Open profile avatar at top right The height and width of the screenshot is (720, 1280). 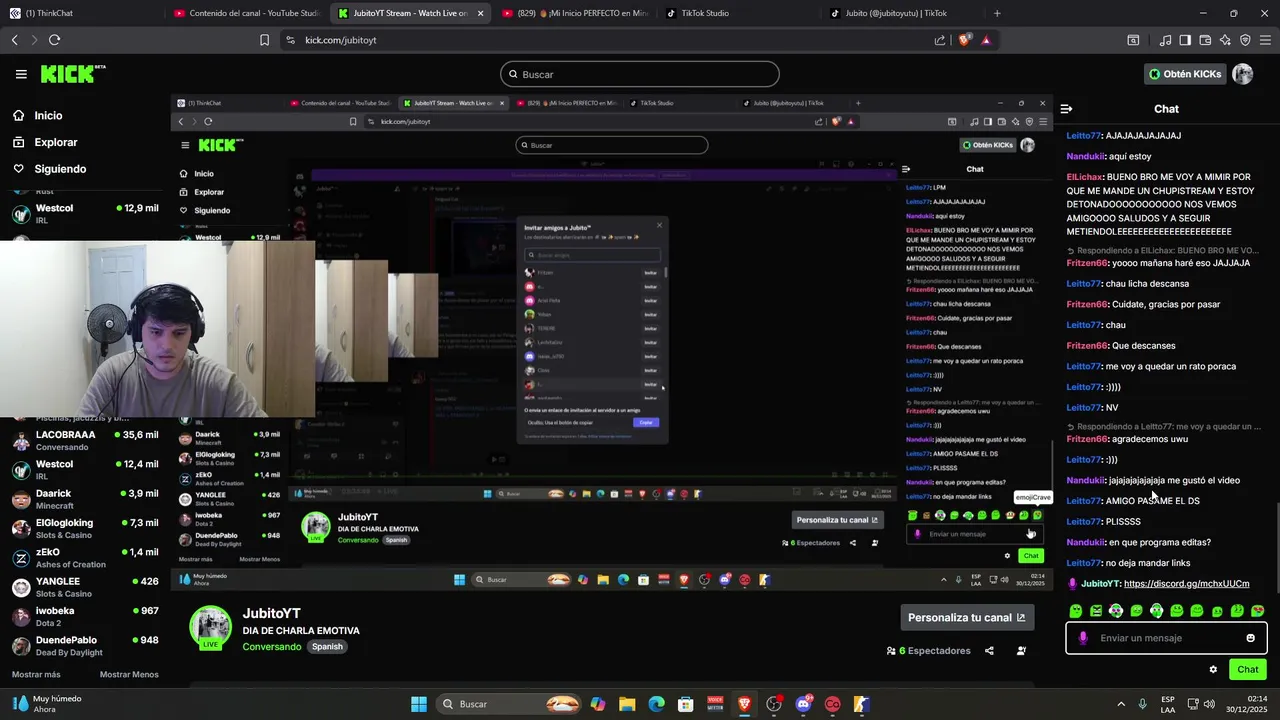click(1242, 74)
